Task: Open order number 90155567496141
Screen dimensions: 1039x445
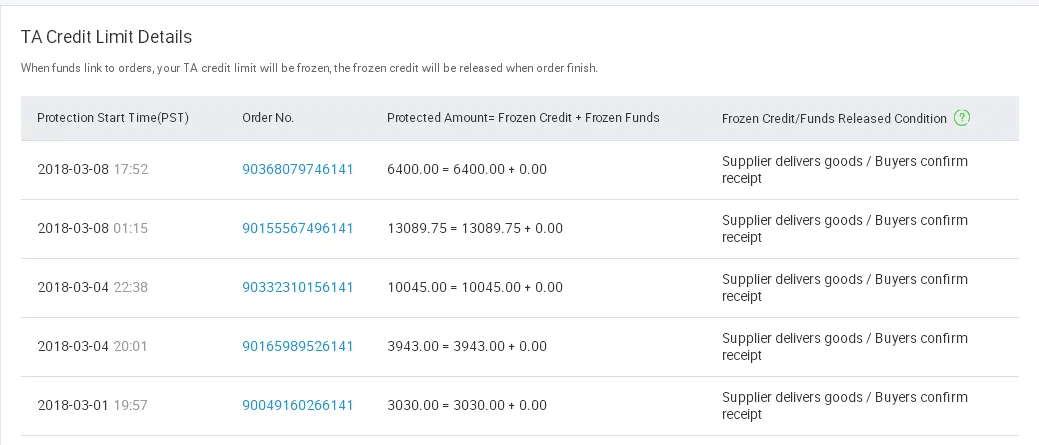Action: click(297, 228)
